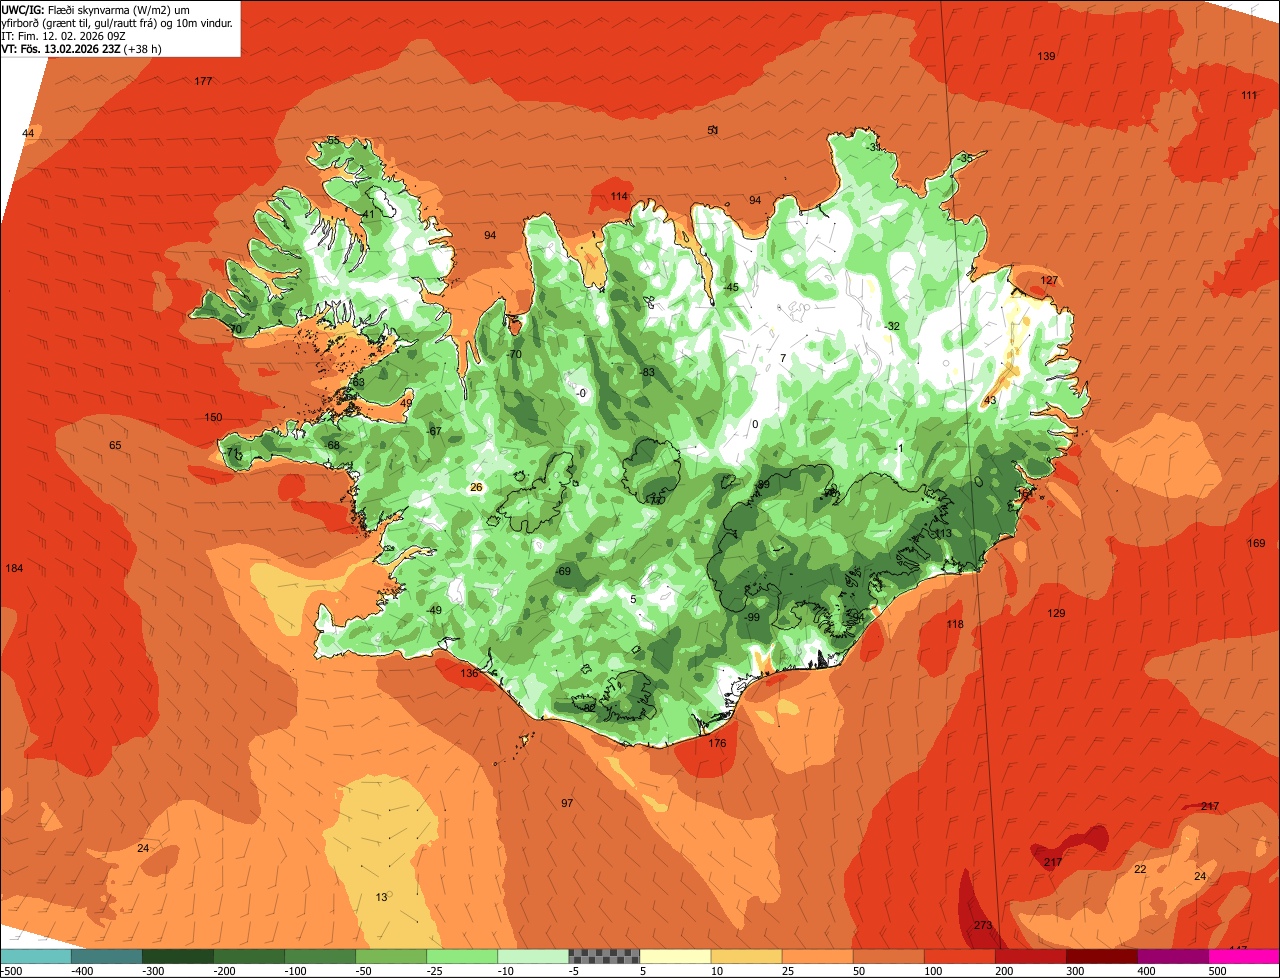Click the map value 7 in northern Iceland
The width and height of the screenshot is (1280, 978).
[x=783, y=357]
